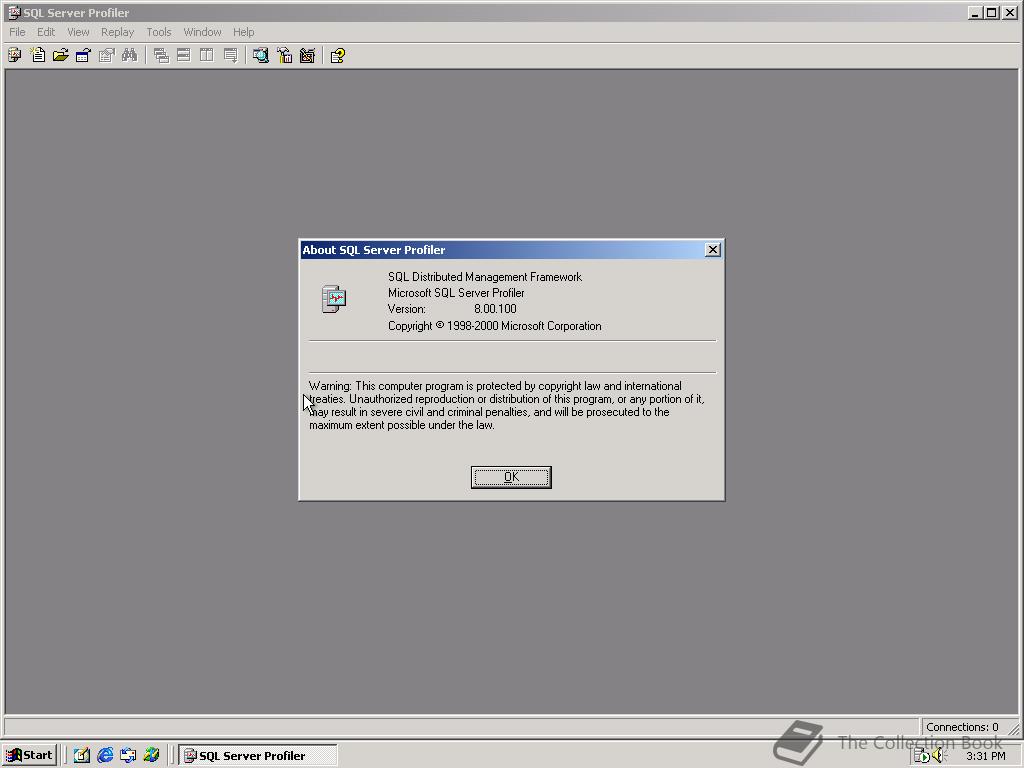This screenshot has height=768, width=1024.
Task: Click the Open Trace Table icon
Action: pyautogui.click(x=84, y=56)
